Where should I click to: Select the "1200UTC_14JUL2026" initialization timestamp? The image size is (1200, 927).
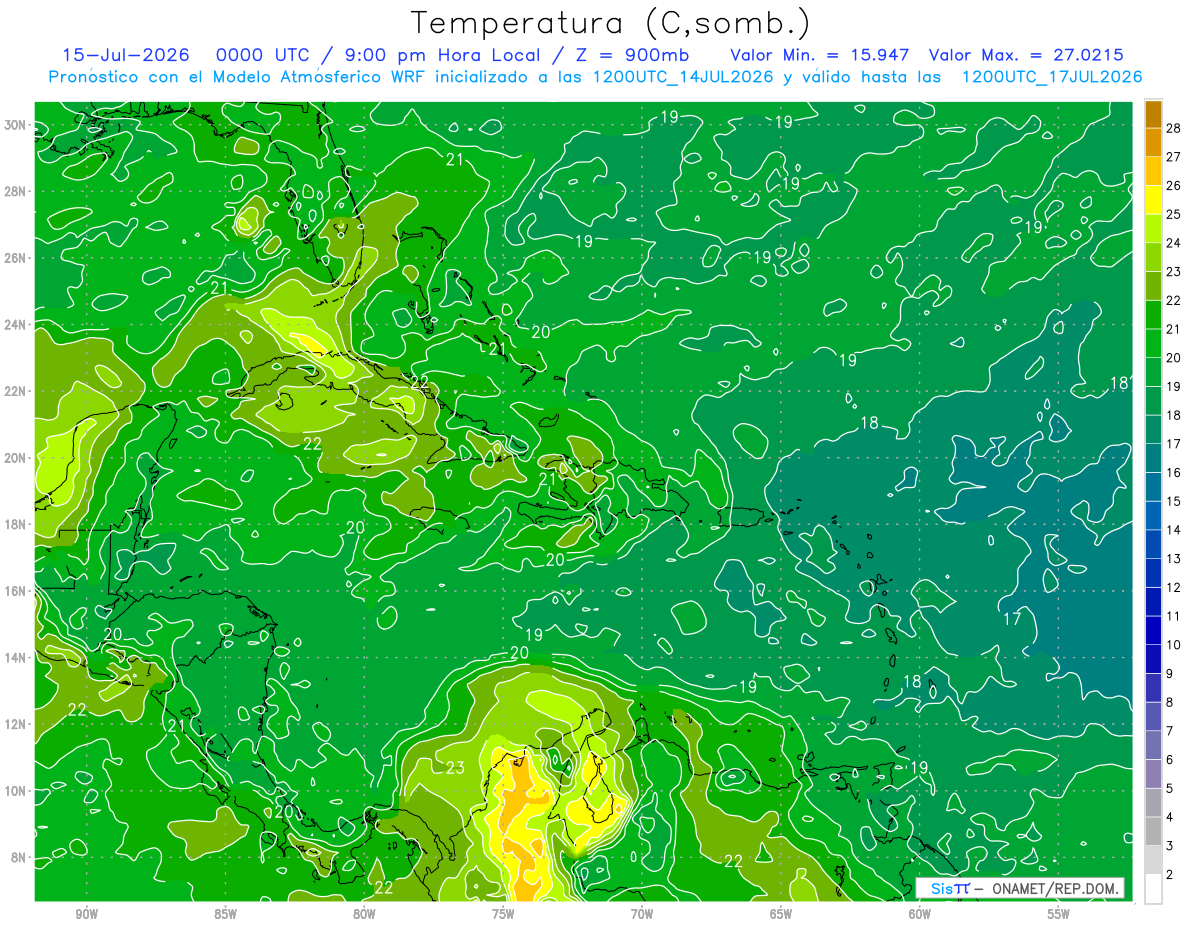point(683,77)
